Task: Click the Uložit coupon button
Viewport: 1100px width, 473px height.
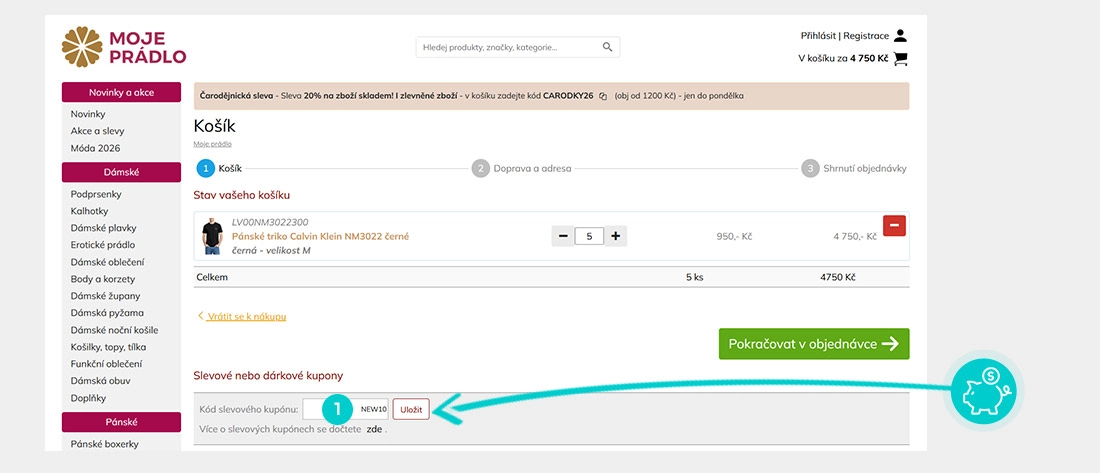Action: [x=411, y=409]
